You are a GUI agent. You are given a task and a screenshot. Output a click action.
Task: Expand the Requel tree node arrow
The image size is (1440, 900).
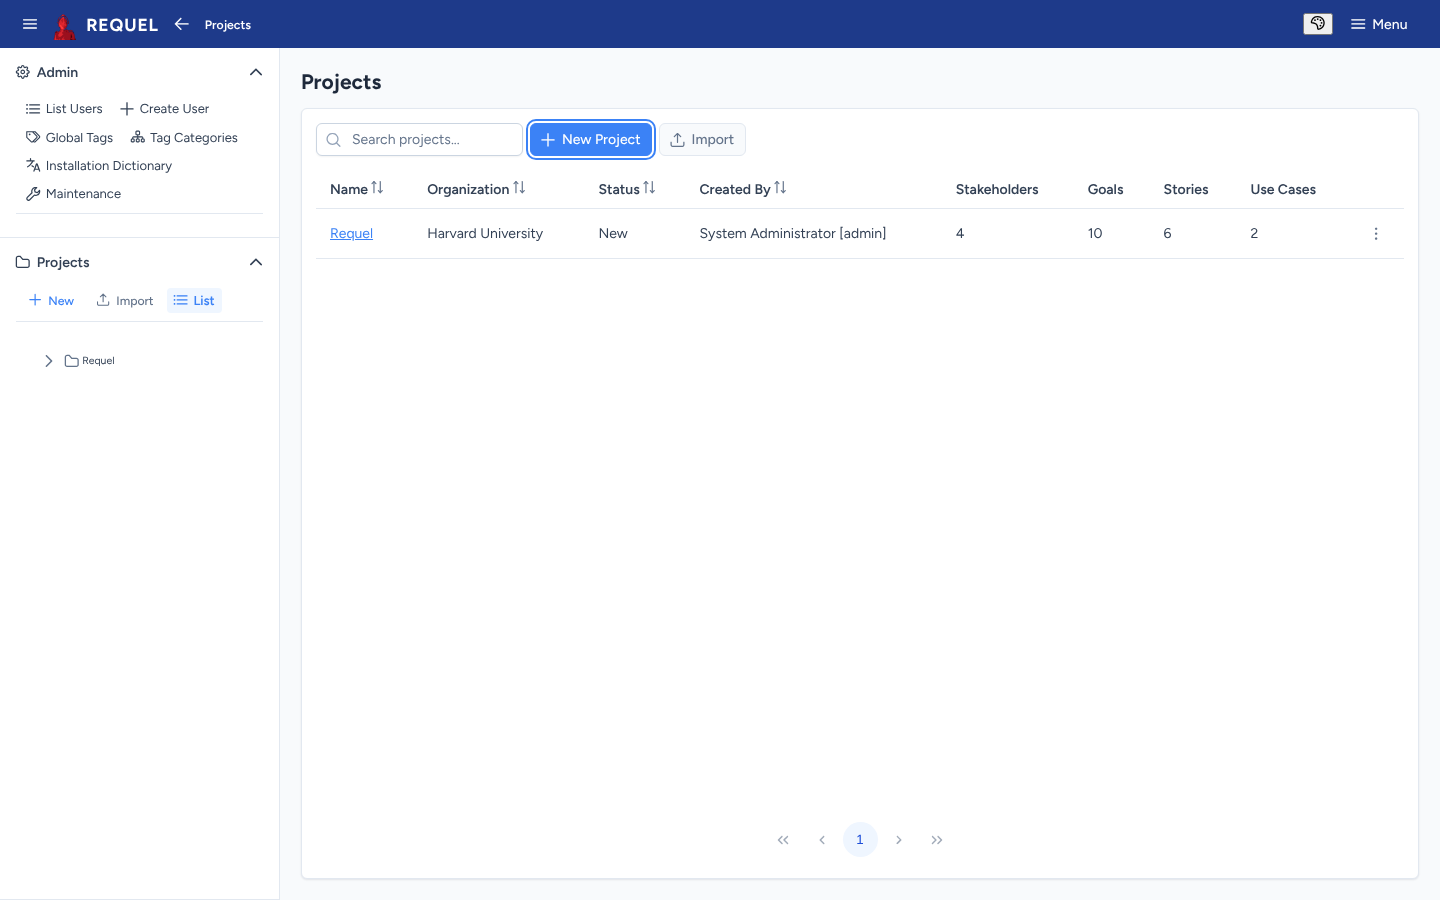tap(48, 361)
